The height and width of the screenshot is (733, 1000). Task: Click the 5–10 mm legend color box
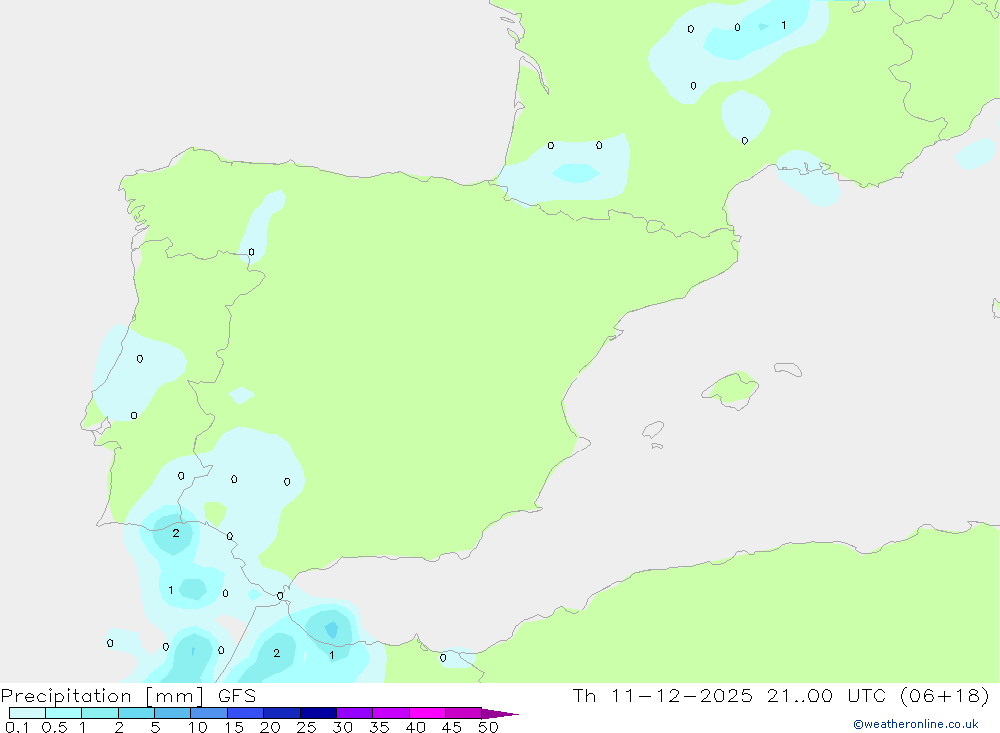(x=173, y=713)
